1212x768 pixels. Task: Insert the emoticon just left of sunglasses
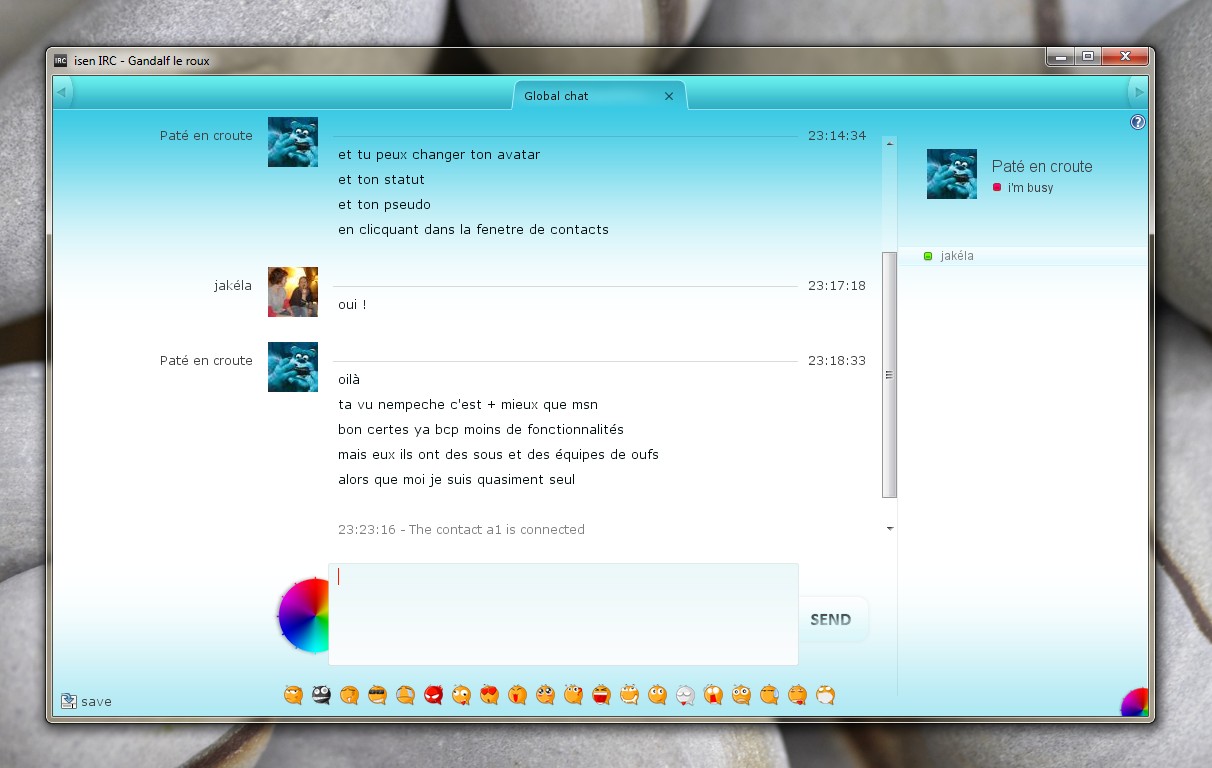(349, 694)
